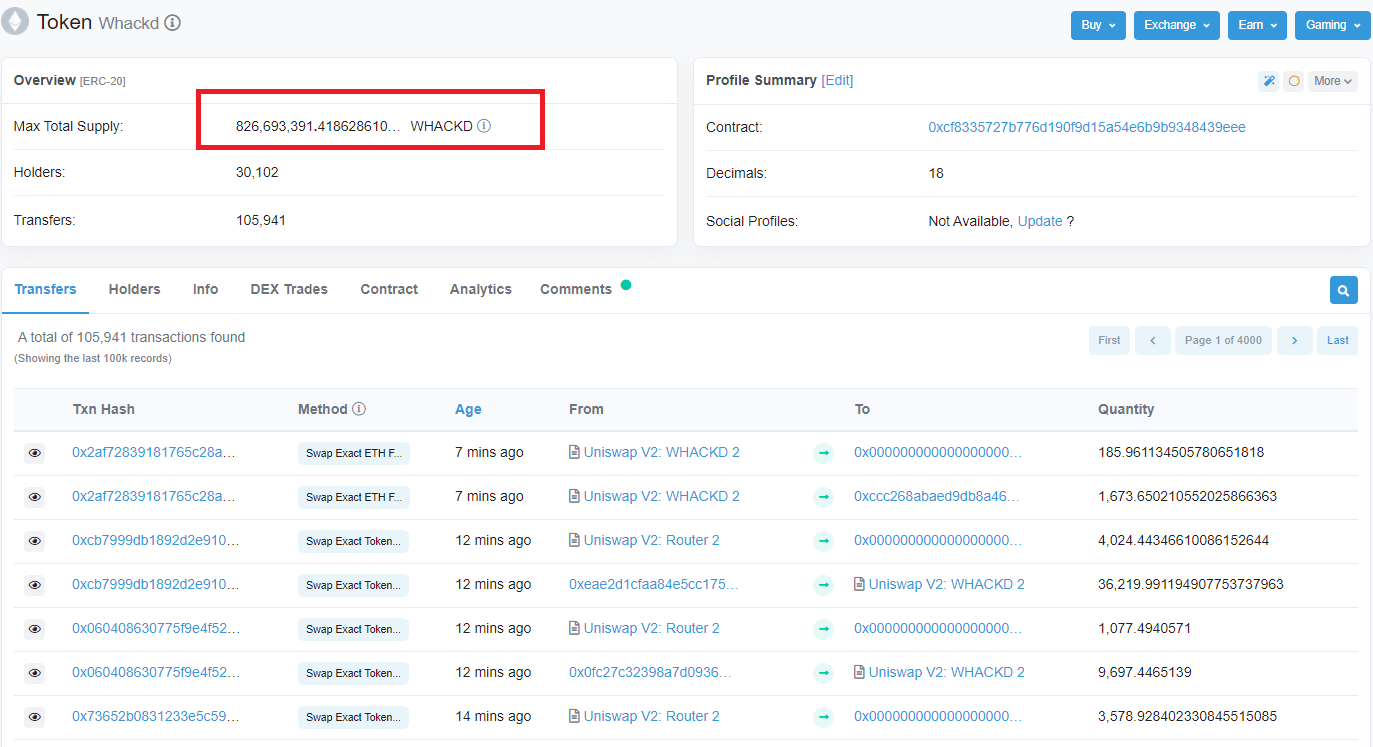Click the orange circle icon in Profile Summary
1373x747 pixels.
point(1294,81)
